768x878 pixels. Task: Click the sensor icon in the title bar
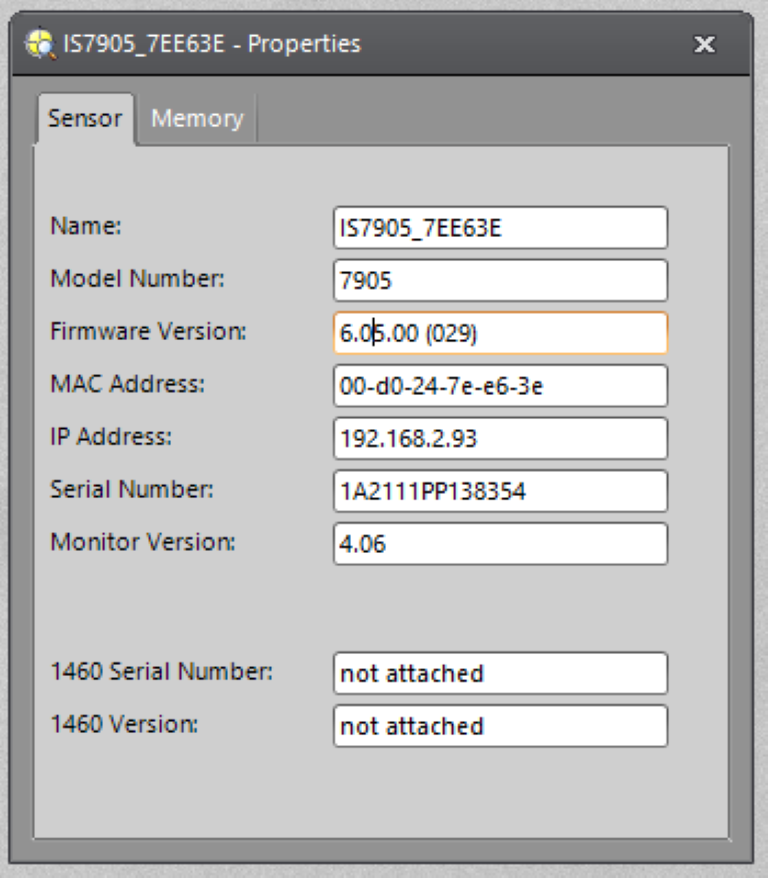point(40,44)
